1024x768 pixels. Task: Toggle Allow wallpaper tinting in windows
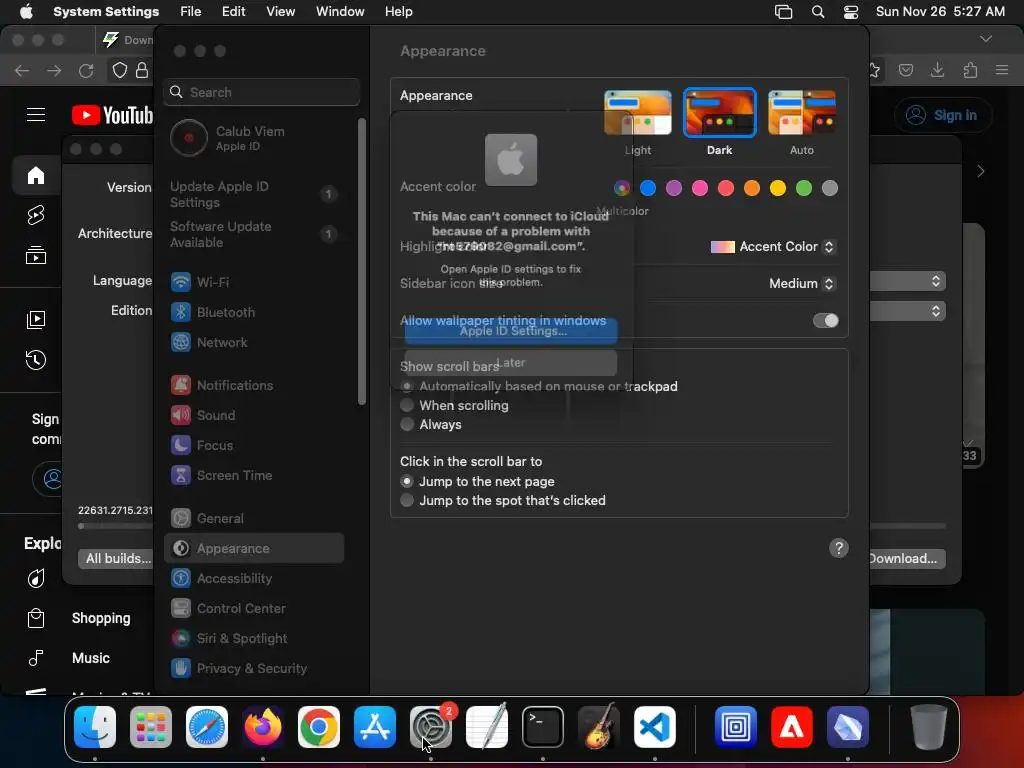[825, 321]
